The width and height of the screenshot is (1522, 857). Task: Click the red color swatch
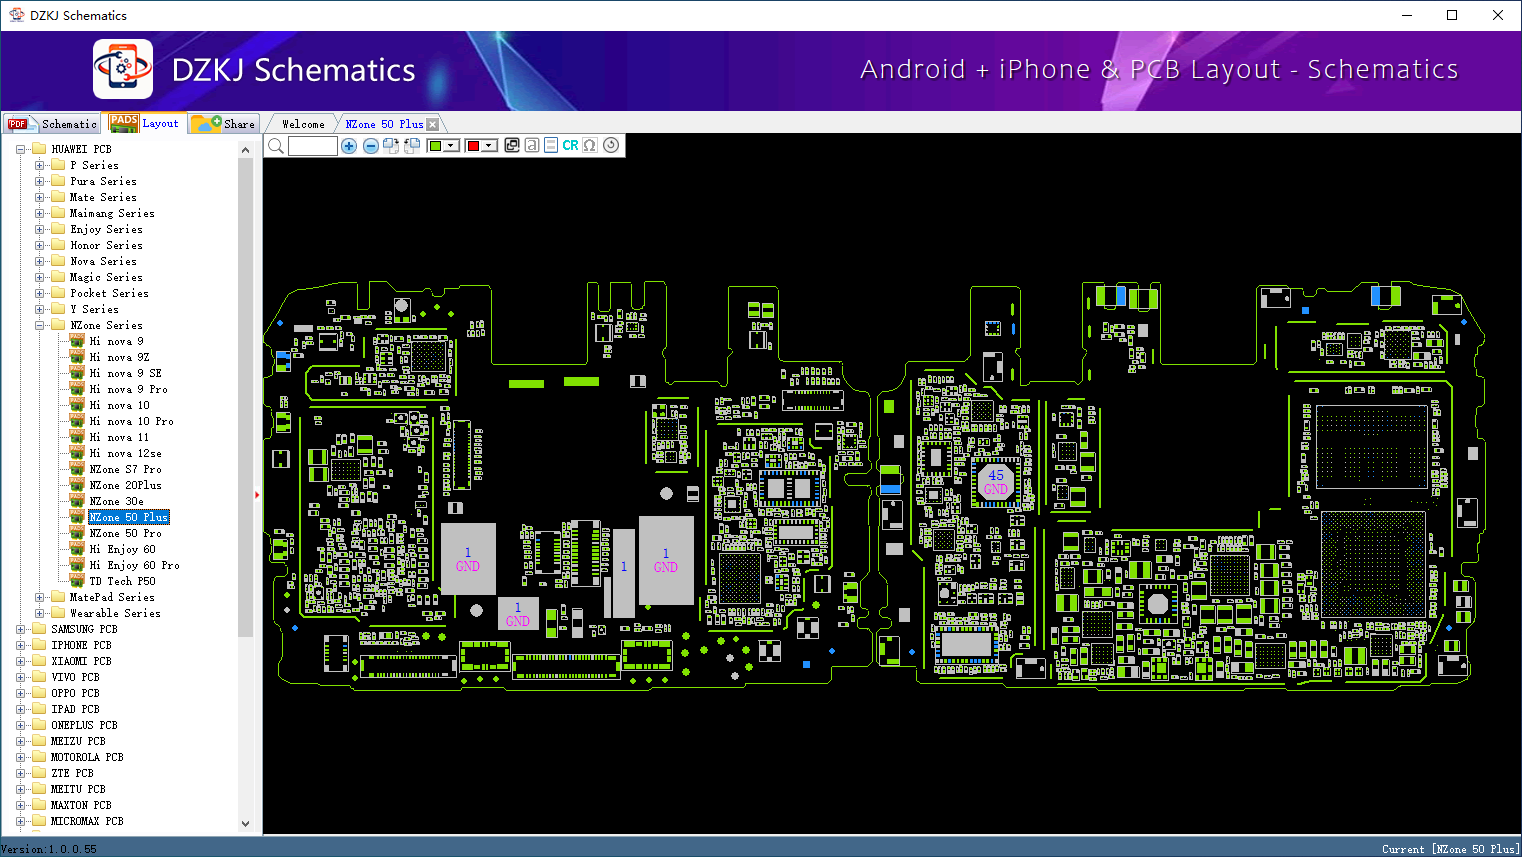click(x=473, y=146)
